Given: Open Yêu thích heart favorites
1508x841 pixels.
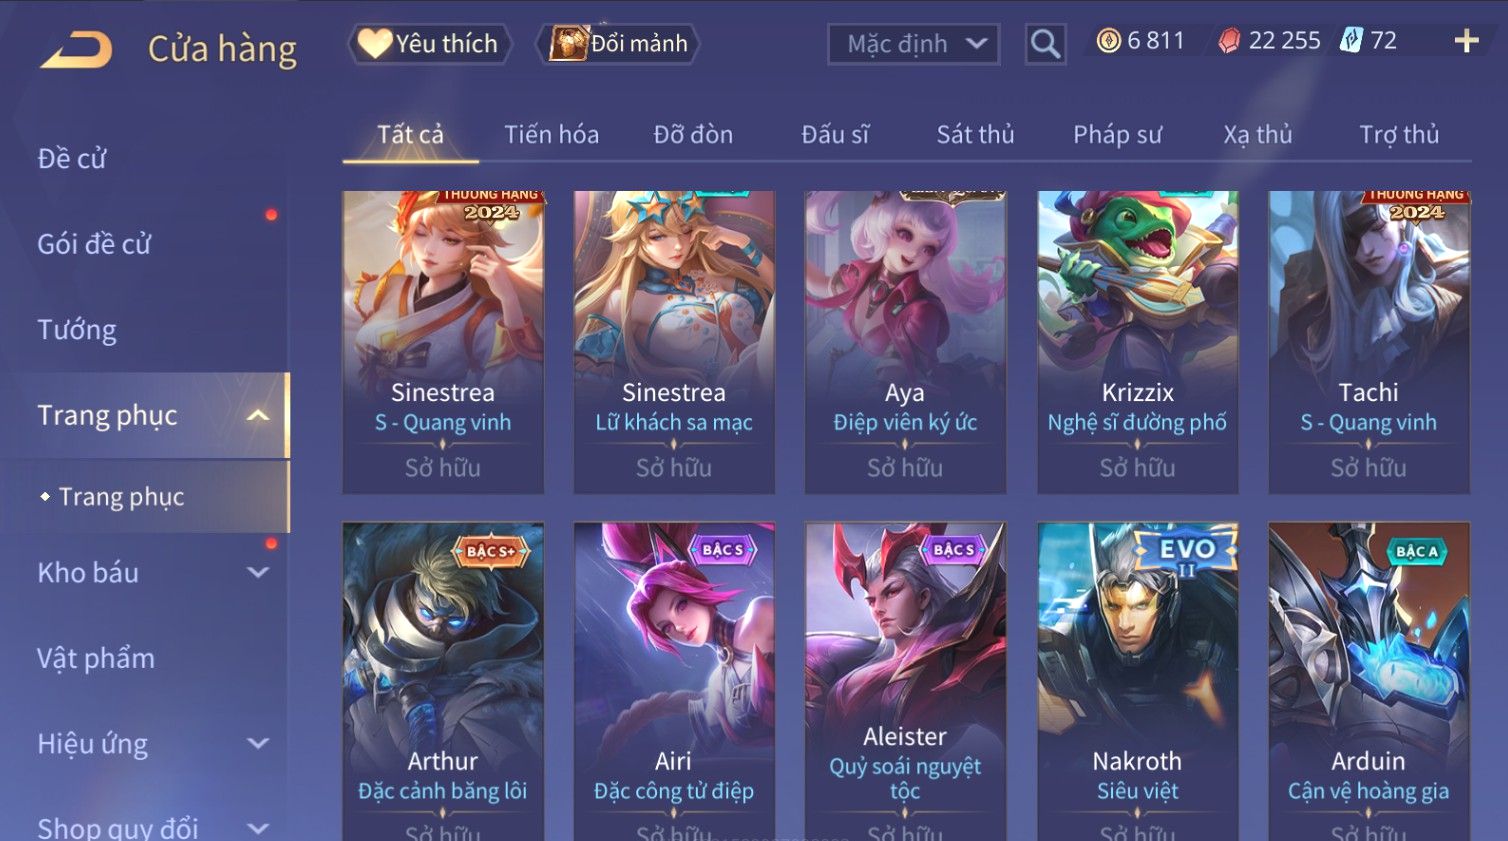Looking at the screenshot, I should coord(429,44).
